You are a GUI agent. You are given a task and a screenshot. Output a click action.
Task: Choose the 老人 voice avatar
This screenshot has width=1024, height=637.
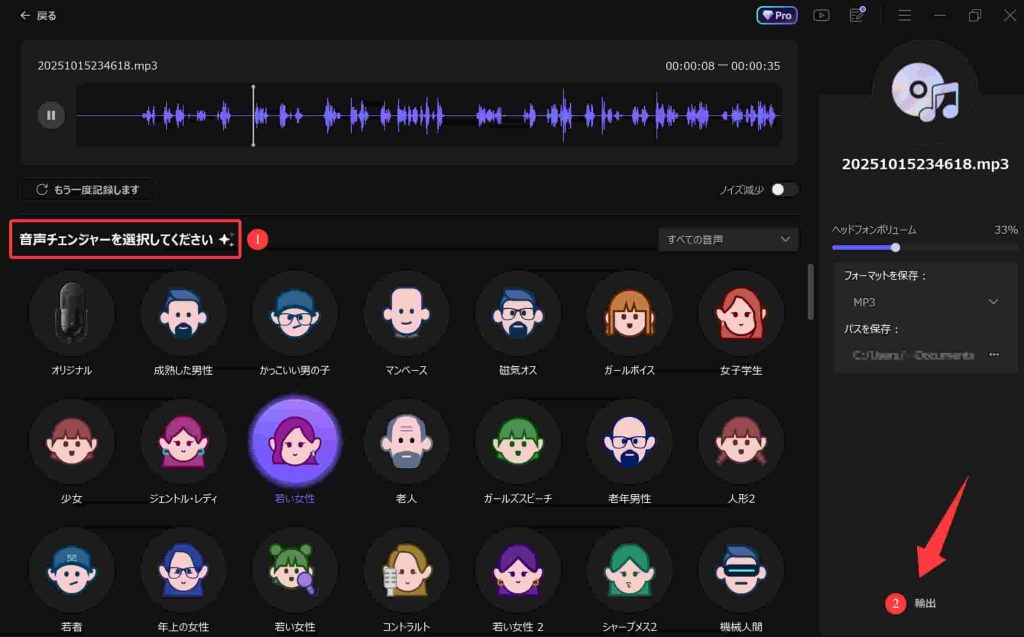point(406,441)
